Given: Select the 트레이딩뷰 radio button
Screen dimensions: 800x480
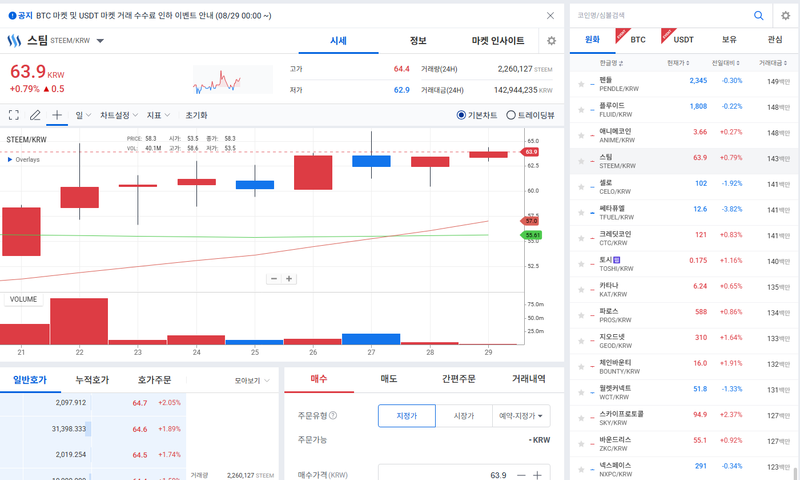Looking at the screenshot, I should pyautogui.click(x=511, y=115).
